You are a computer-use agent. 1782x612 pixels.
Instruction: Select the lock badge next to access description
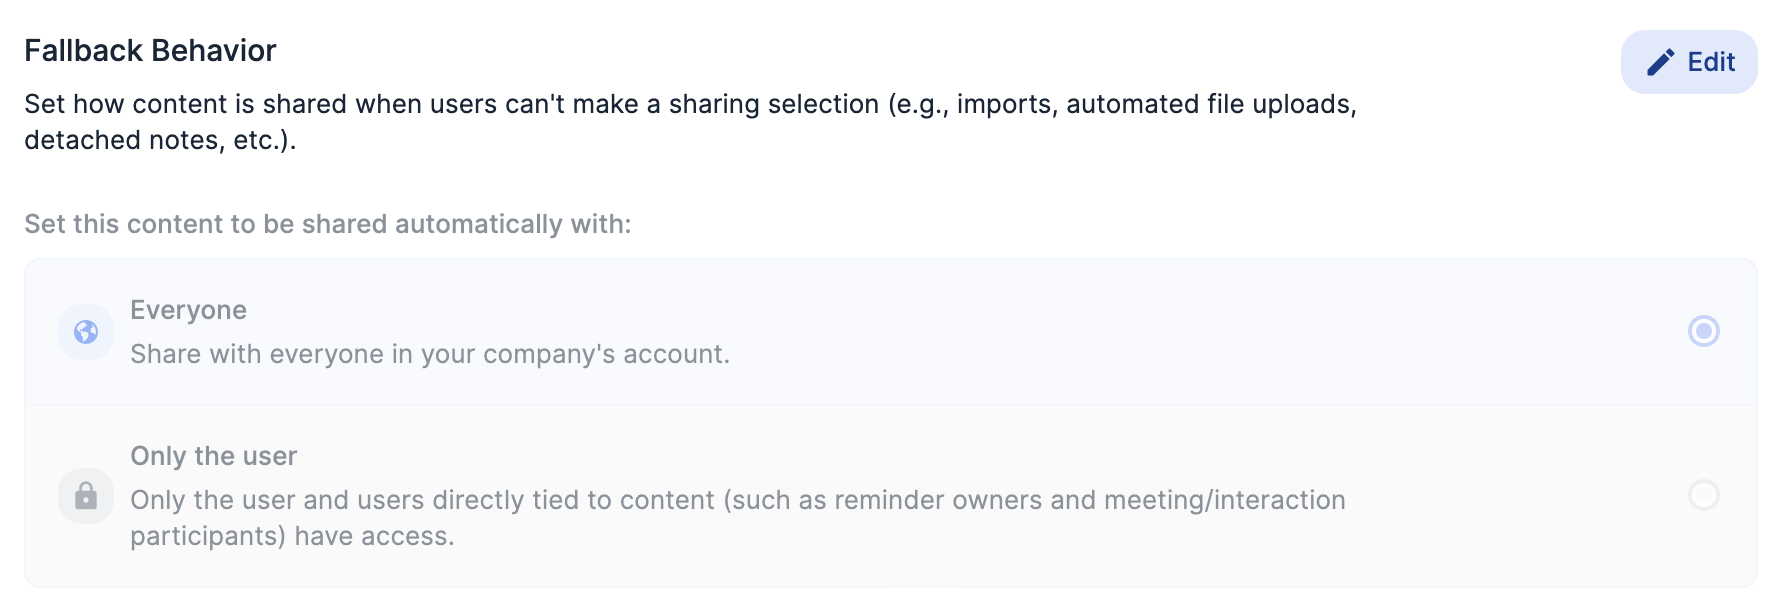click(x=86, y=495)
